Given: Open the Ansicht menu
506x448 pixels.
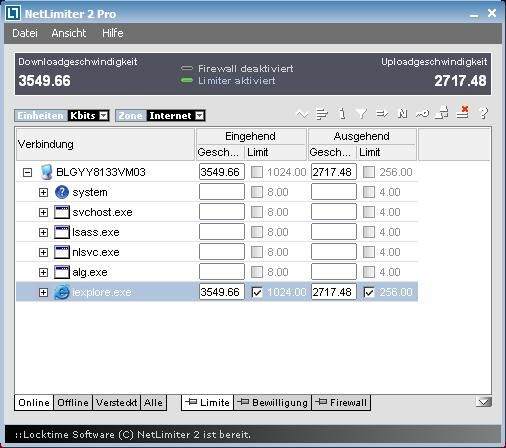Looking at the screenshot, I should coord(69,33).
